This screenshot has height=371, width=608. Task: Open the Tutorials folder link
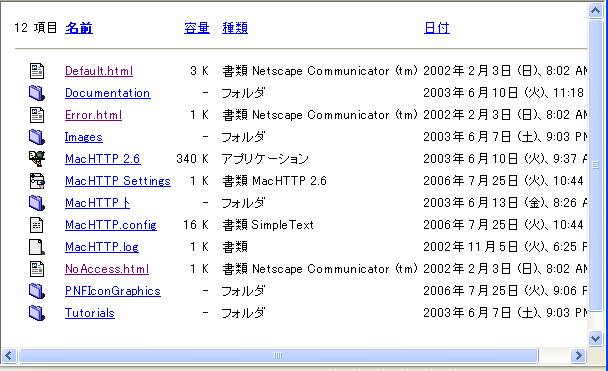(90, 313)
